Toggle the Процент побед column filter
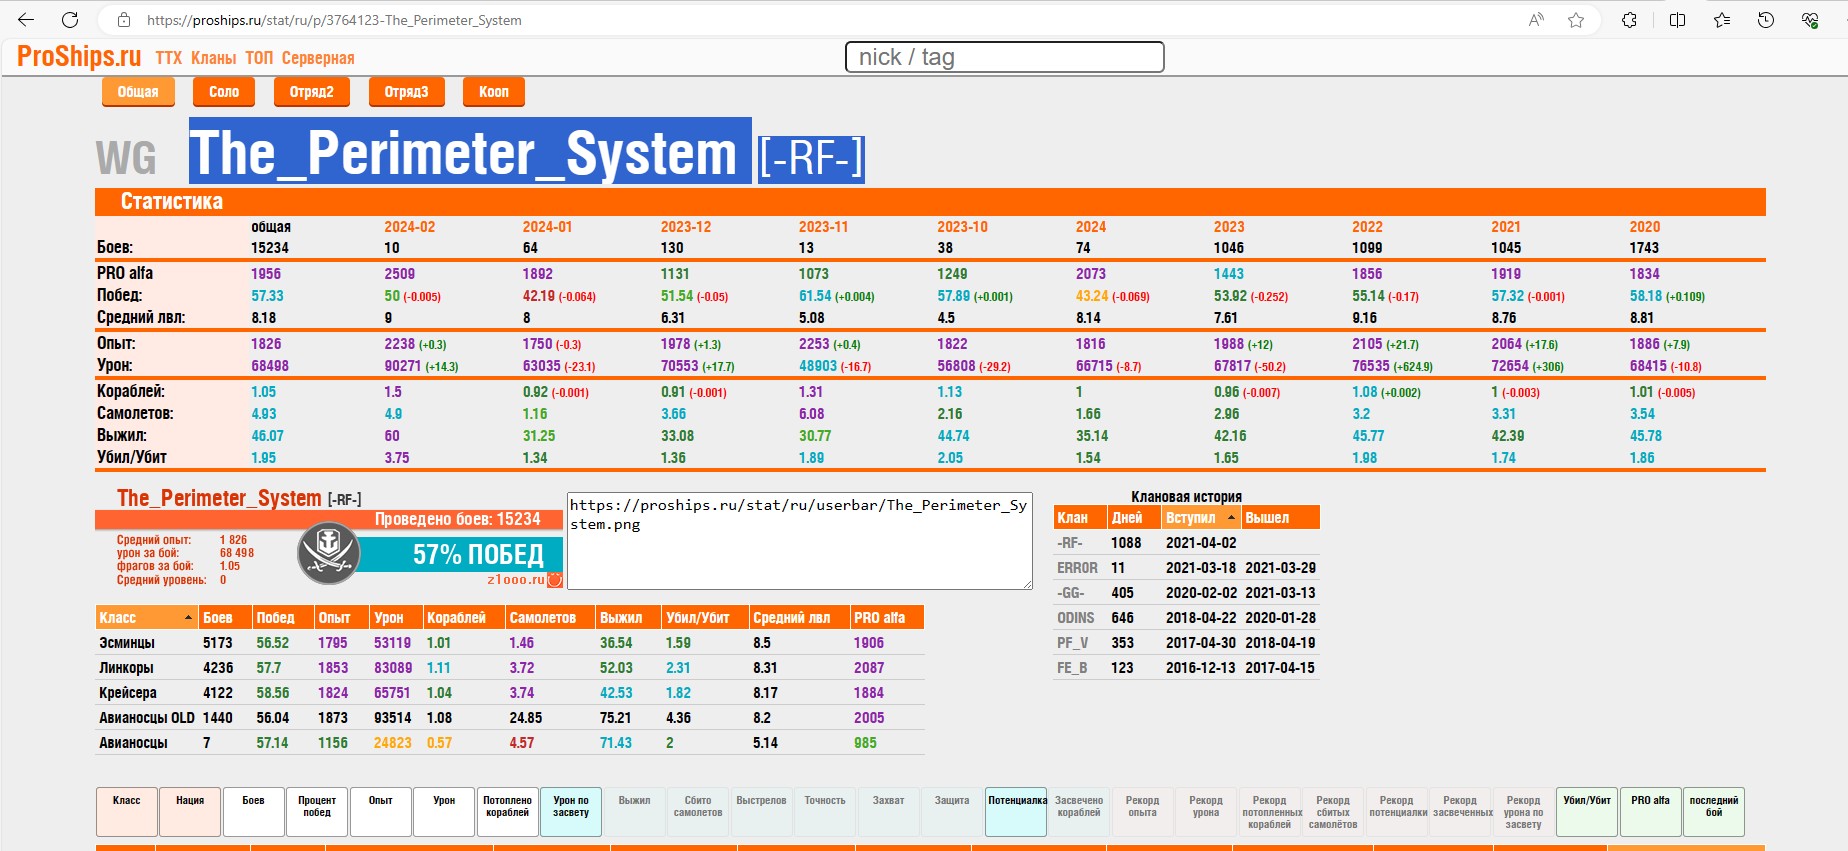This screenshot has height=851, width=1848. point(317,812)
